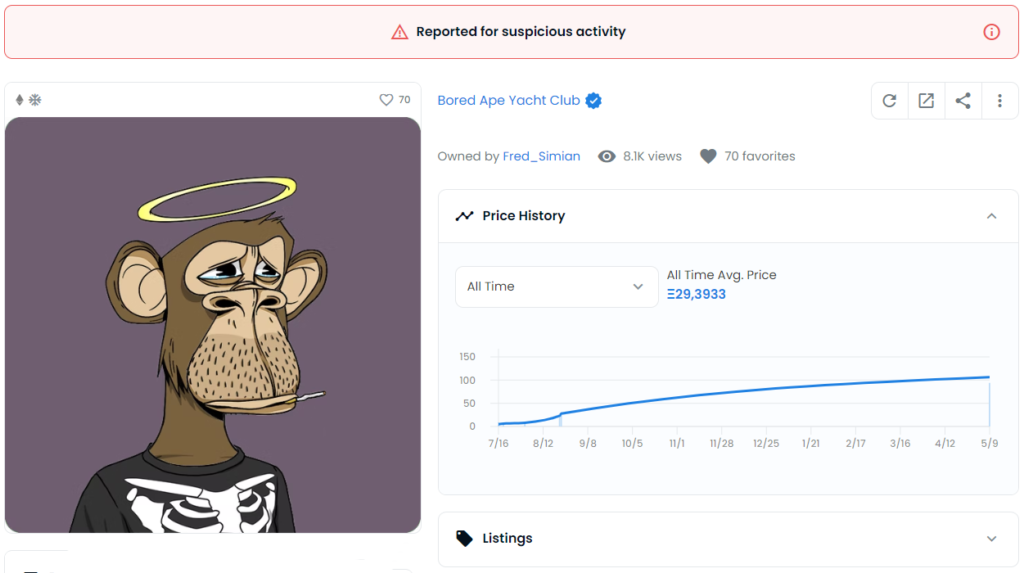The height and width of the screenshot is (573, 1024).
Task: Toggle the favorite heart above the ape image
Action: pyautogui.click(x=386, y=100)
